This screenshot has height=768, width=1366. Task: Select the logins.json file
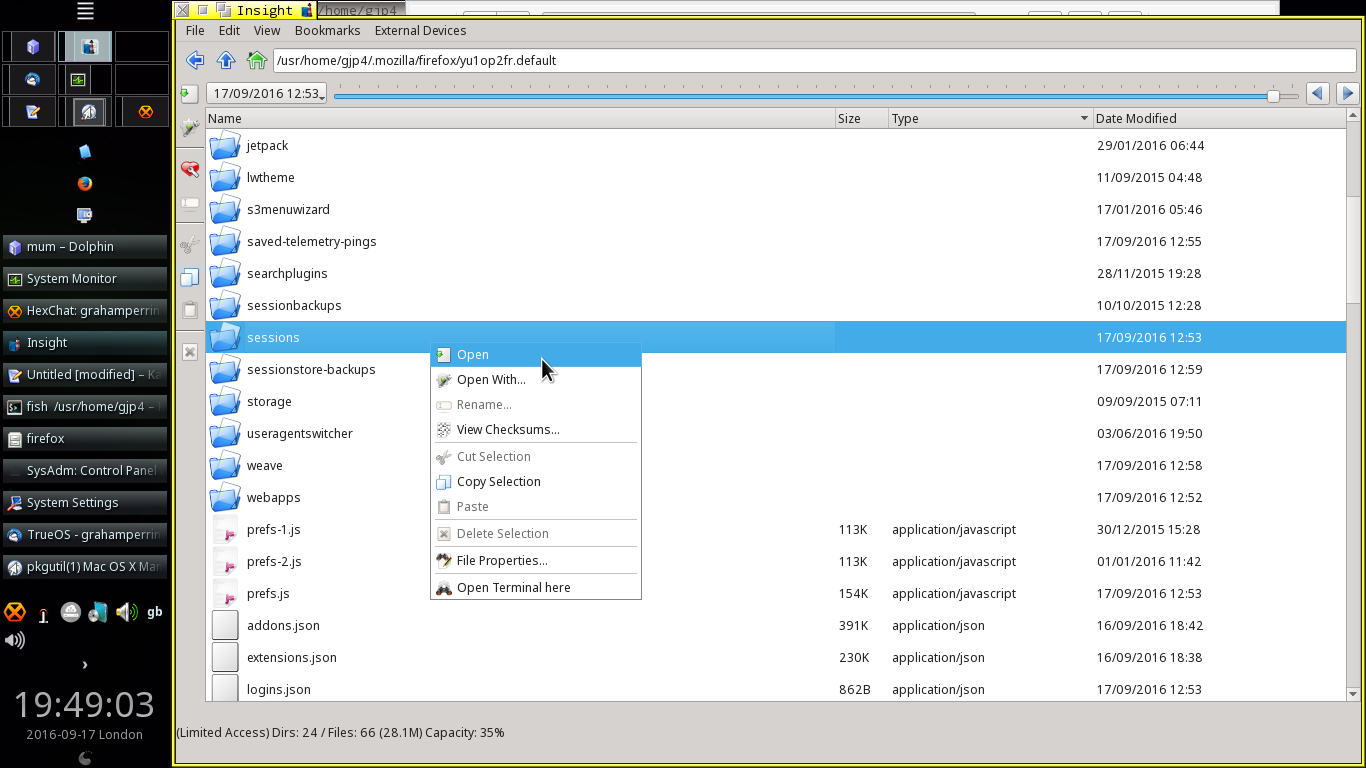click(776, 689)
